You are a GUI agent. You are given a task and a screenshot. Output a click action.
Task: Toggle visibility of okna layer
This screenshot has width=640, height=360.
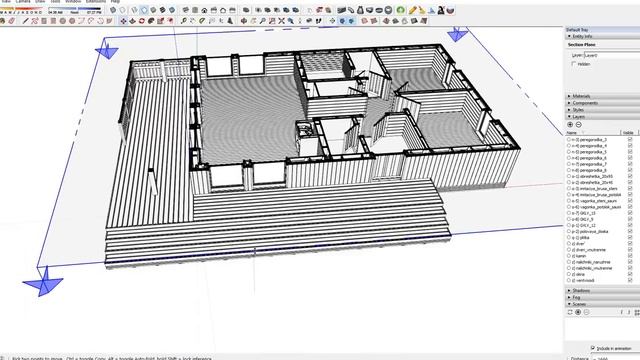[630, 274]
